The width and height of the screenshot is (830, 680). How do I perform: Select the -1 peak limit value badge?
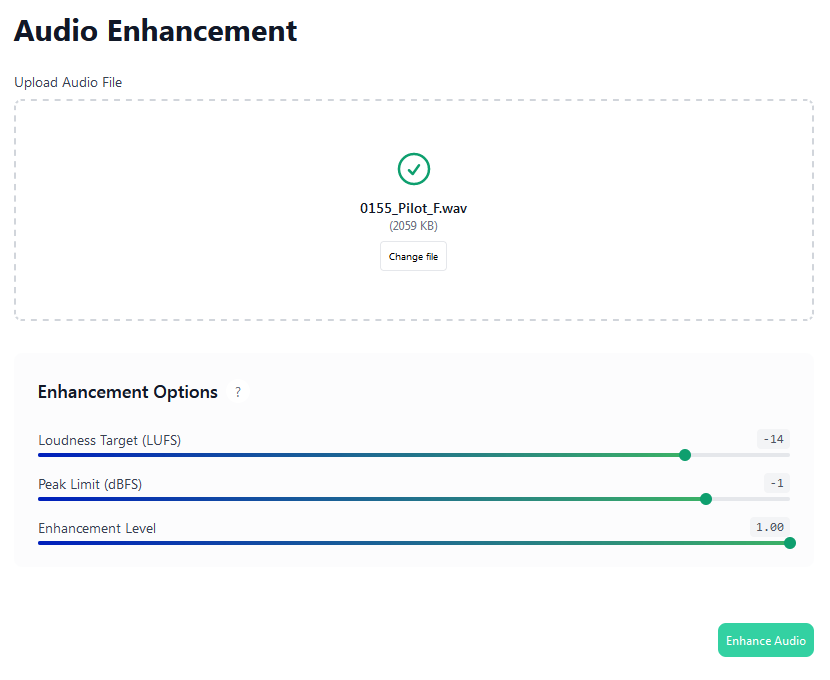(x=777, y=483)
